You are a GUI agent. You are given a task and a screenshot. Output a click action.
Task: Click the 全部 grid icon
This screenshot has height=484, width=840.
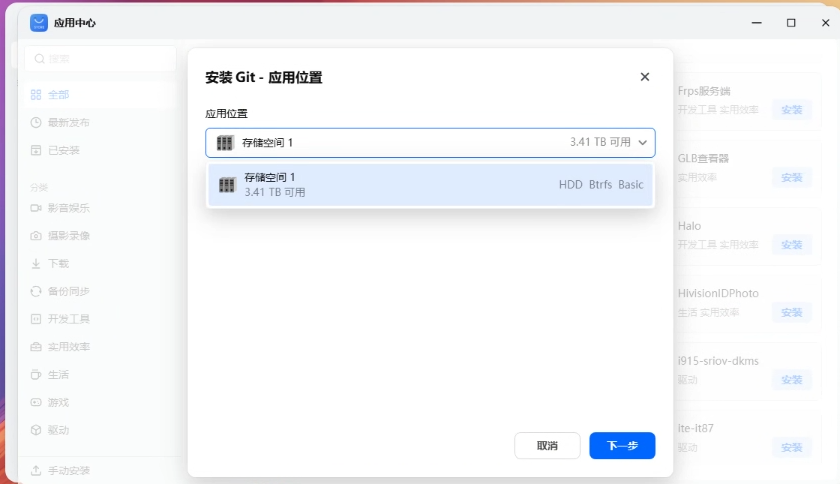coord(36,95)
